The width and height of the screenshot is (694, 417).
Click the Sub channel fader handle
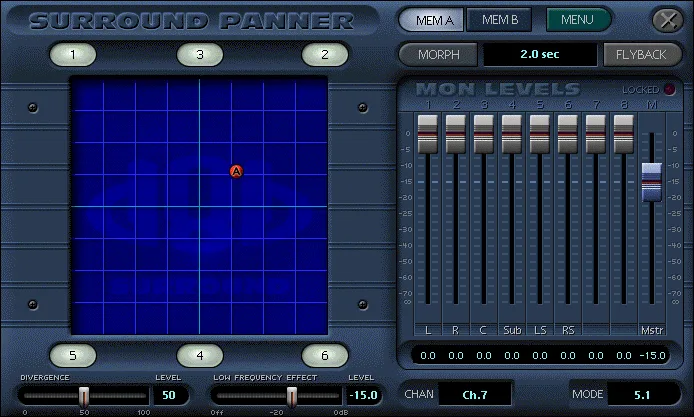coord(512,134)
